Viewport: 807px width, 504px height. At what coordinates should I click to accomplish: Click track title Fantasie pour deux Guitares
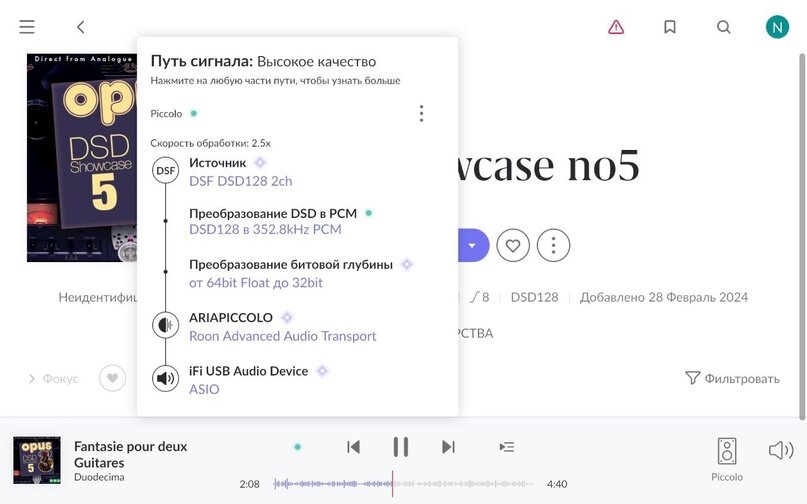coord(130,454)
